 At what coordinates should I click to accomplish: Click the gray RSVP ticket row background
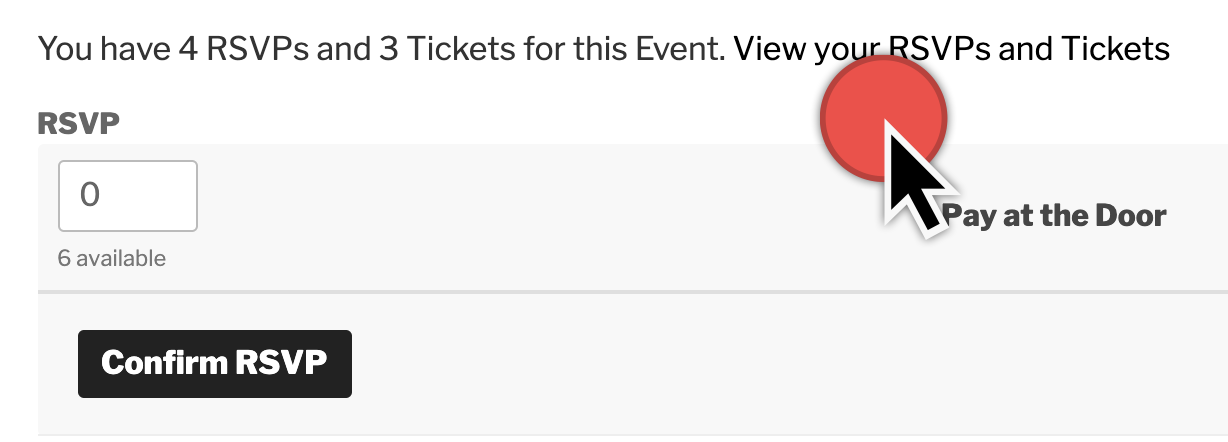point(633,217)
